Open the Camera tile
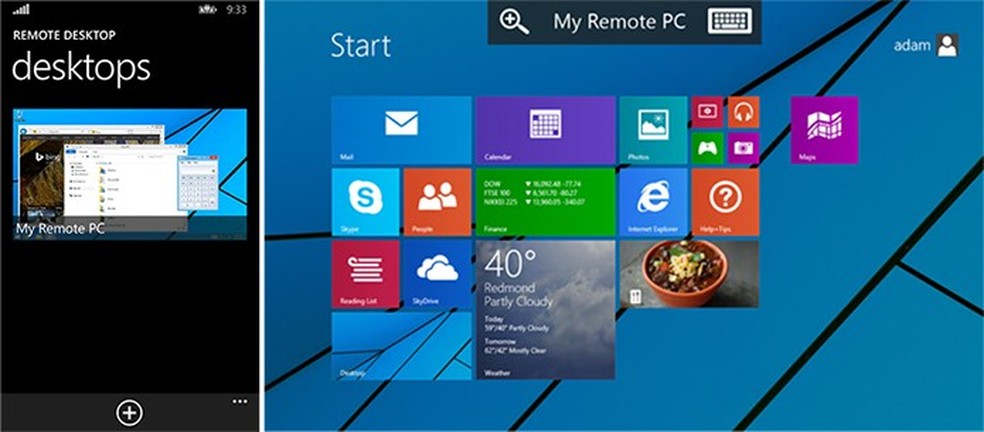Image resolution: width=984 pixels, height=432 pixels. tap(744, 148)
